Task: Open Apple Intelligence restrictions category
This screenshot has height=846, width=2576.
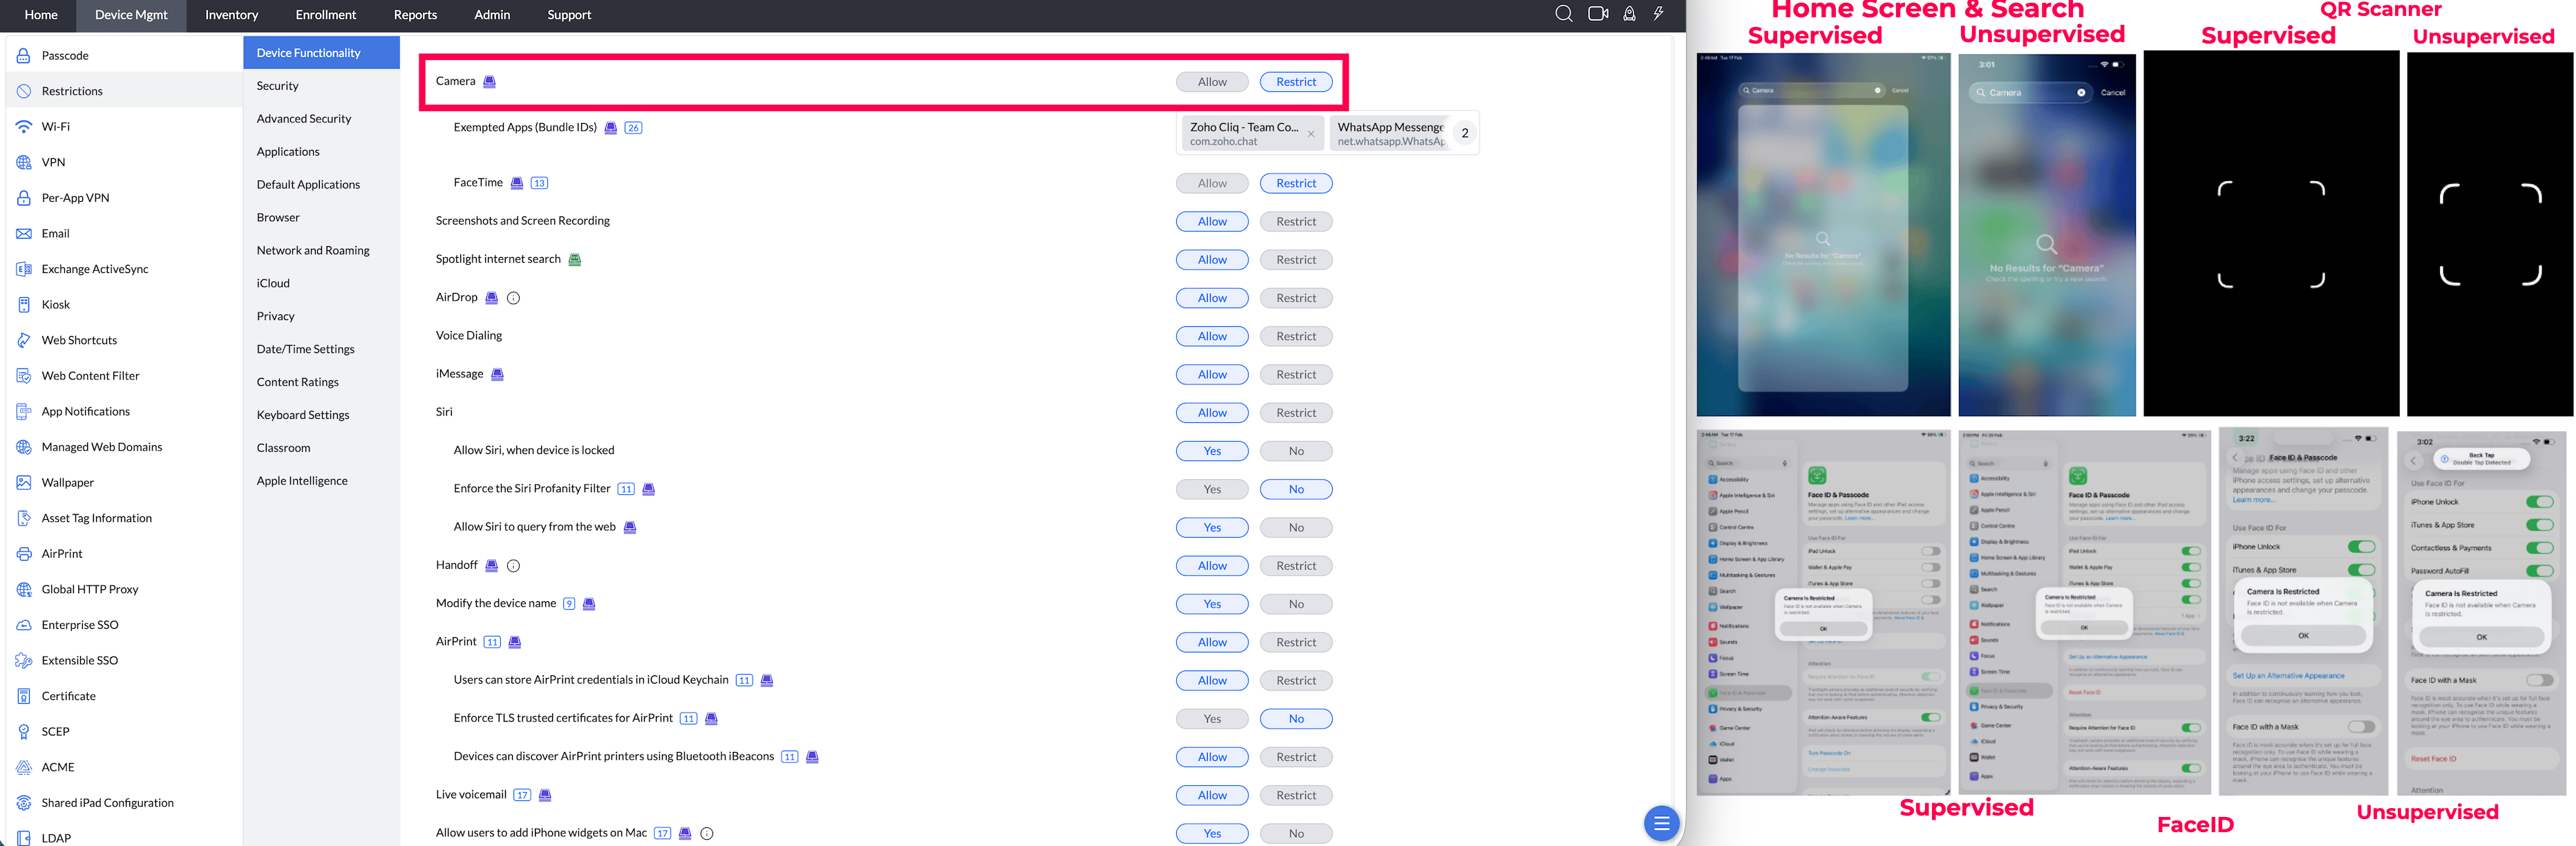Action: pyautogui.click(x=302, y=481)
